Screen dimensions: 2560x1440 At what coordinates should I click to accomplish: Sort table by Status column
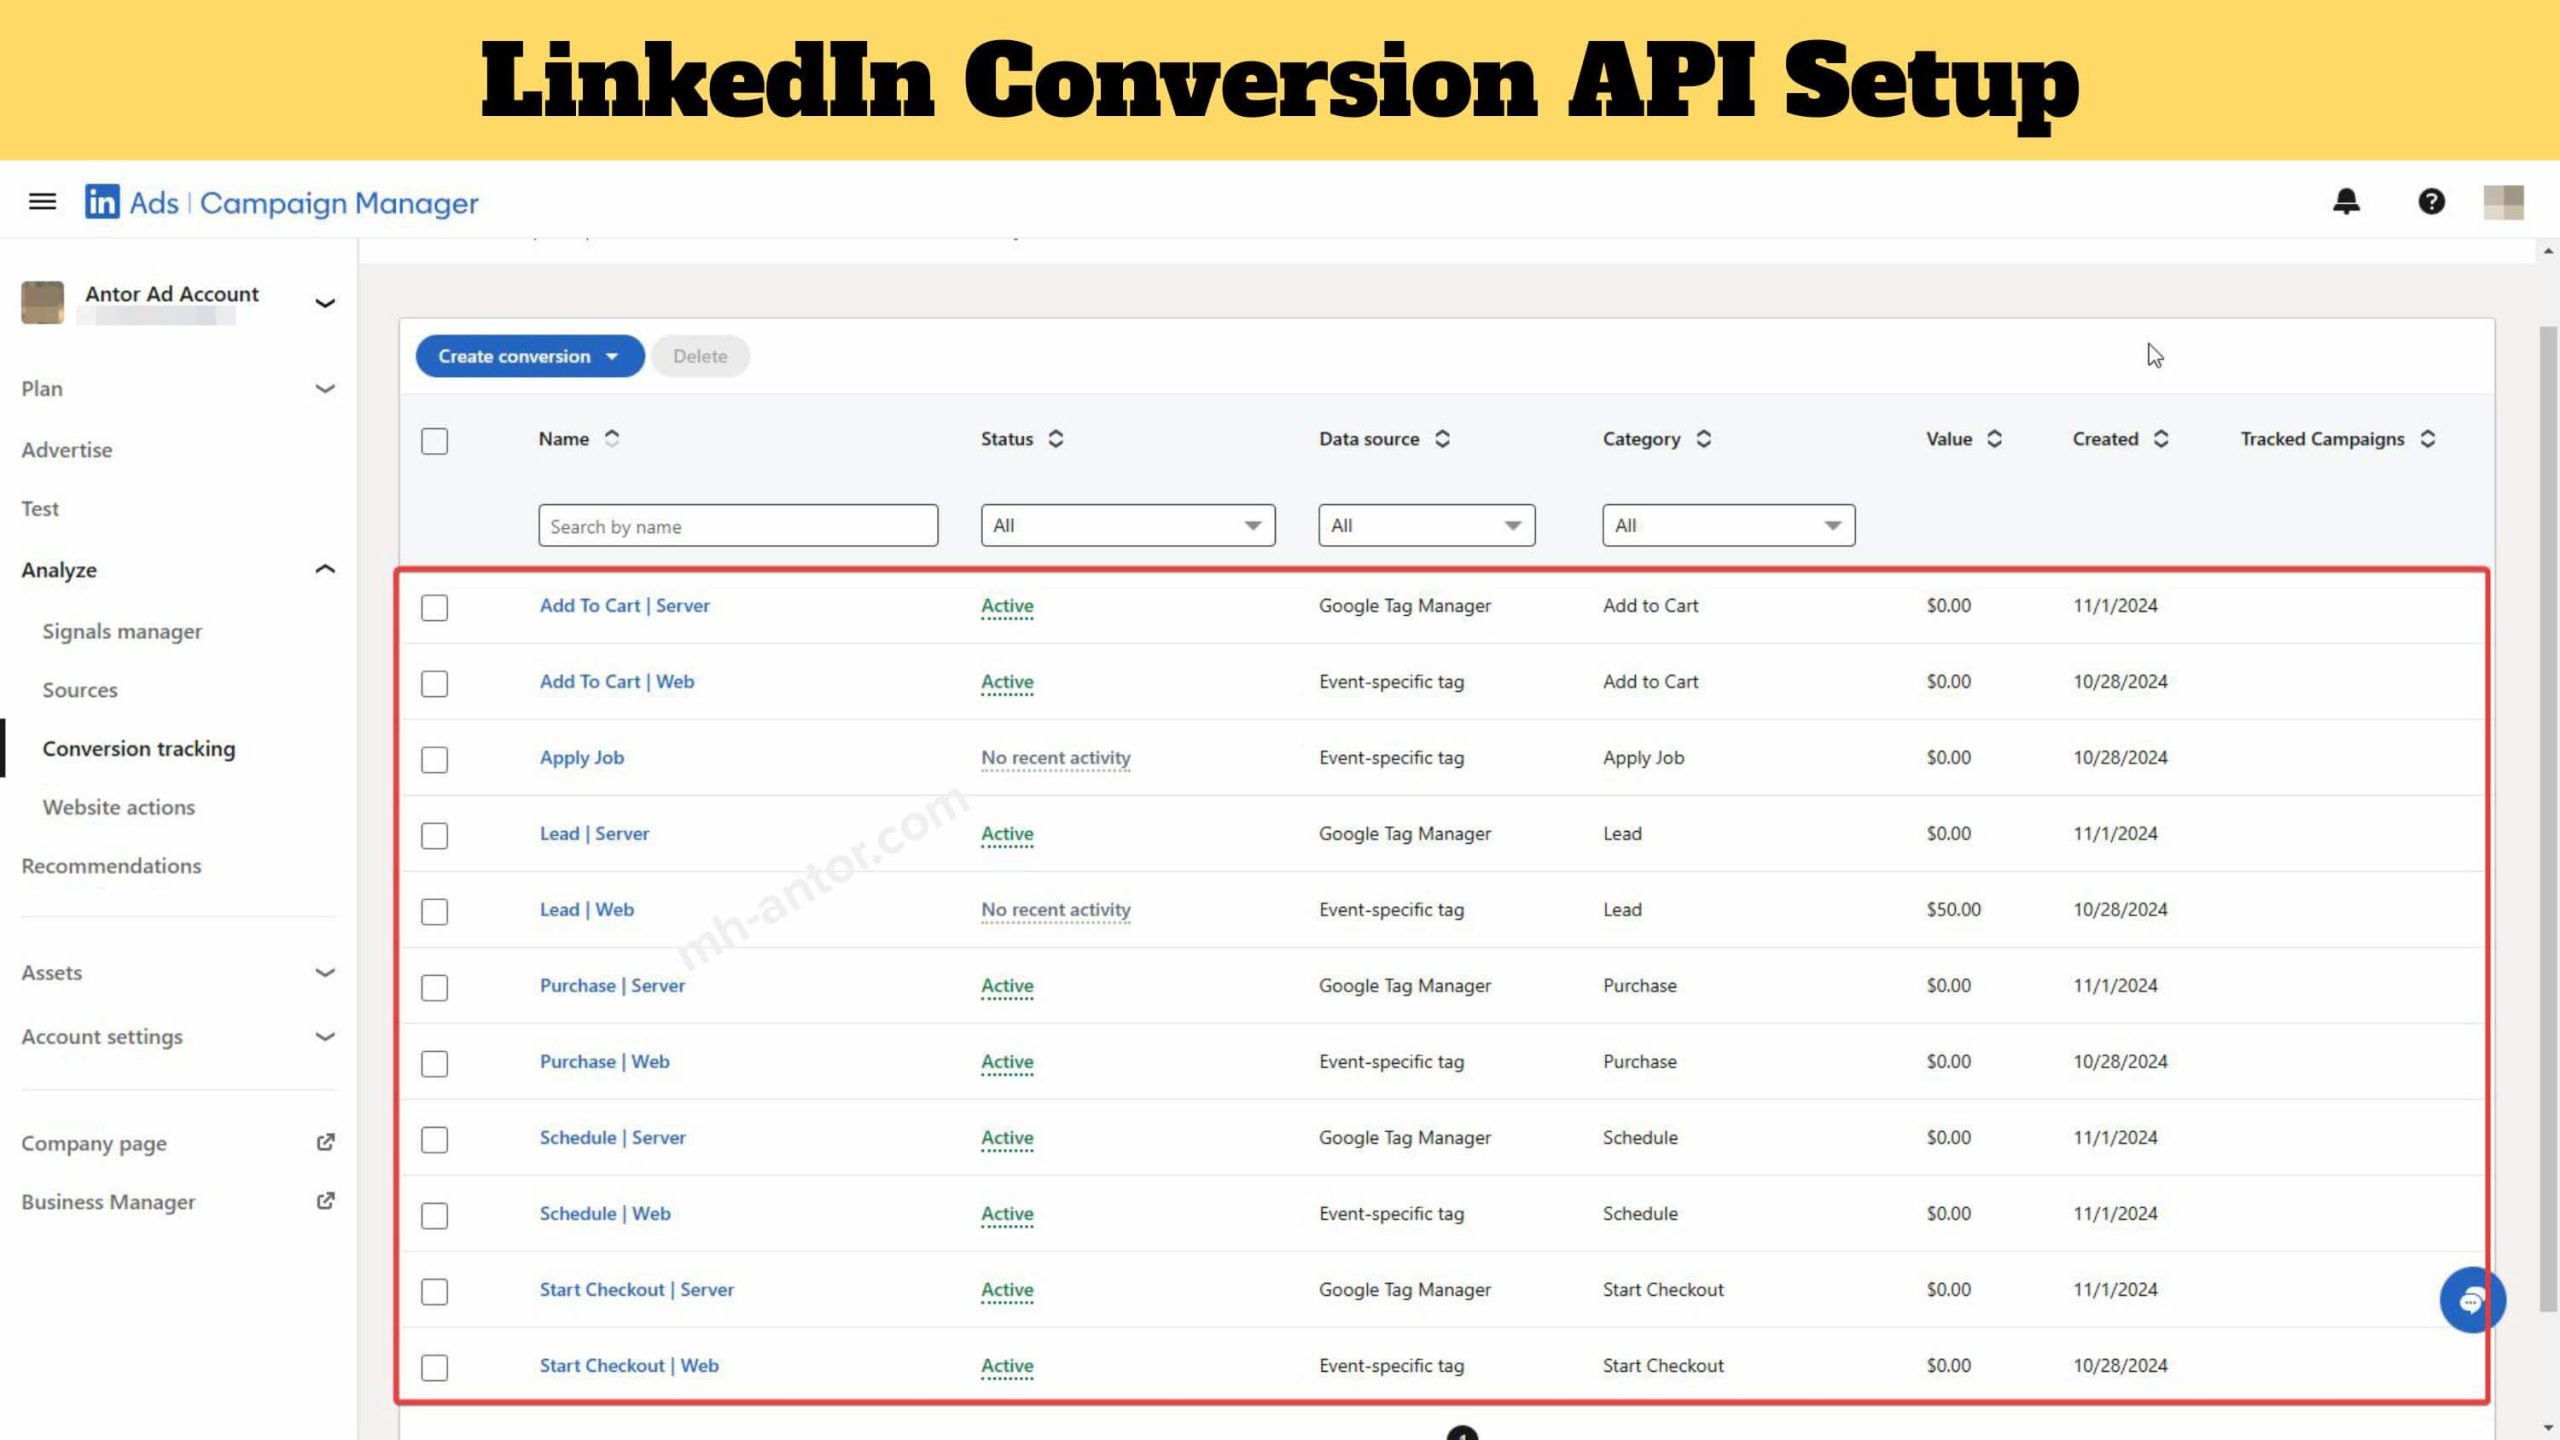click(x=1056, y=439)
